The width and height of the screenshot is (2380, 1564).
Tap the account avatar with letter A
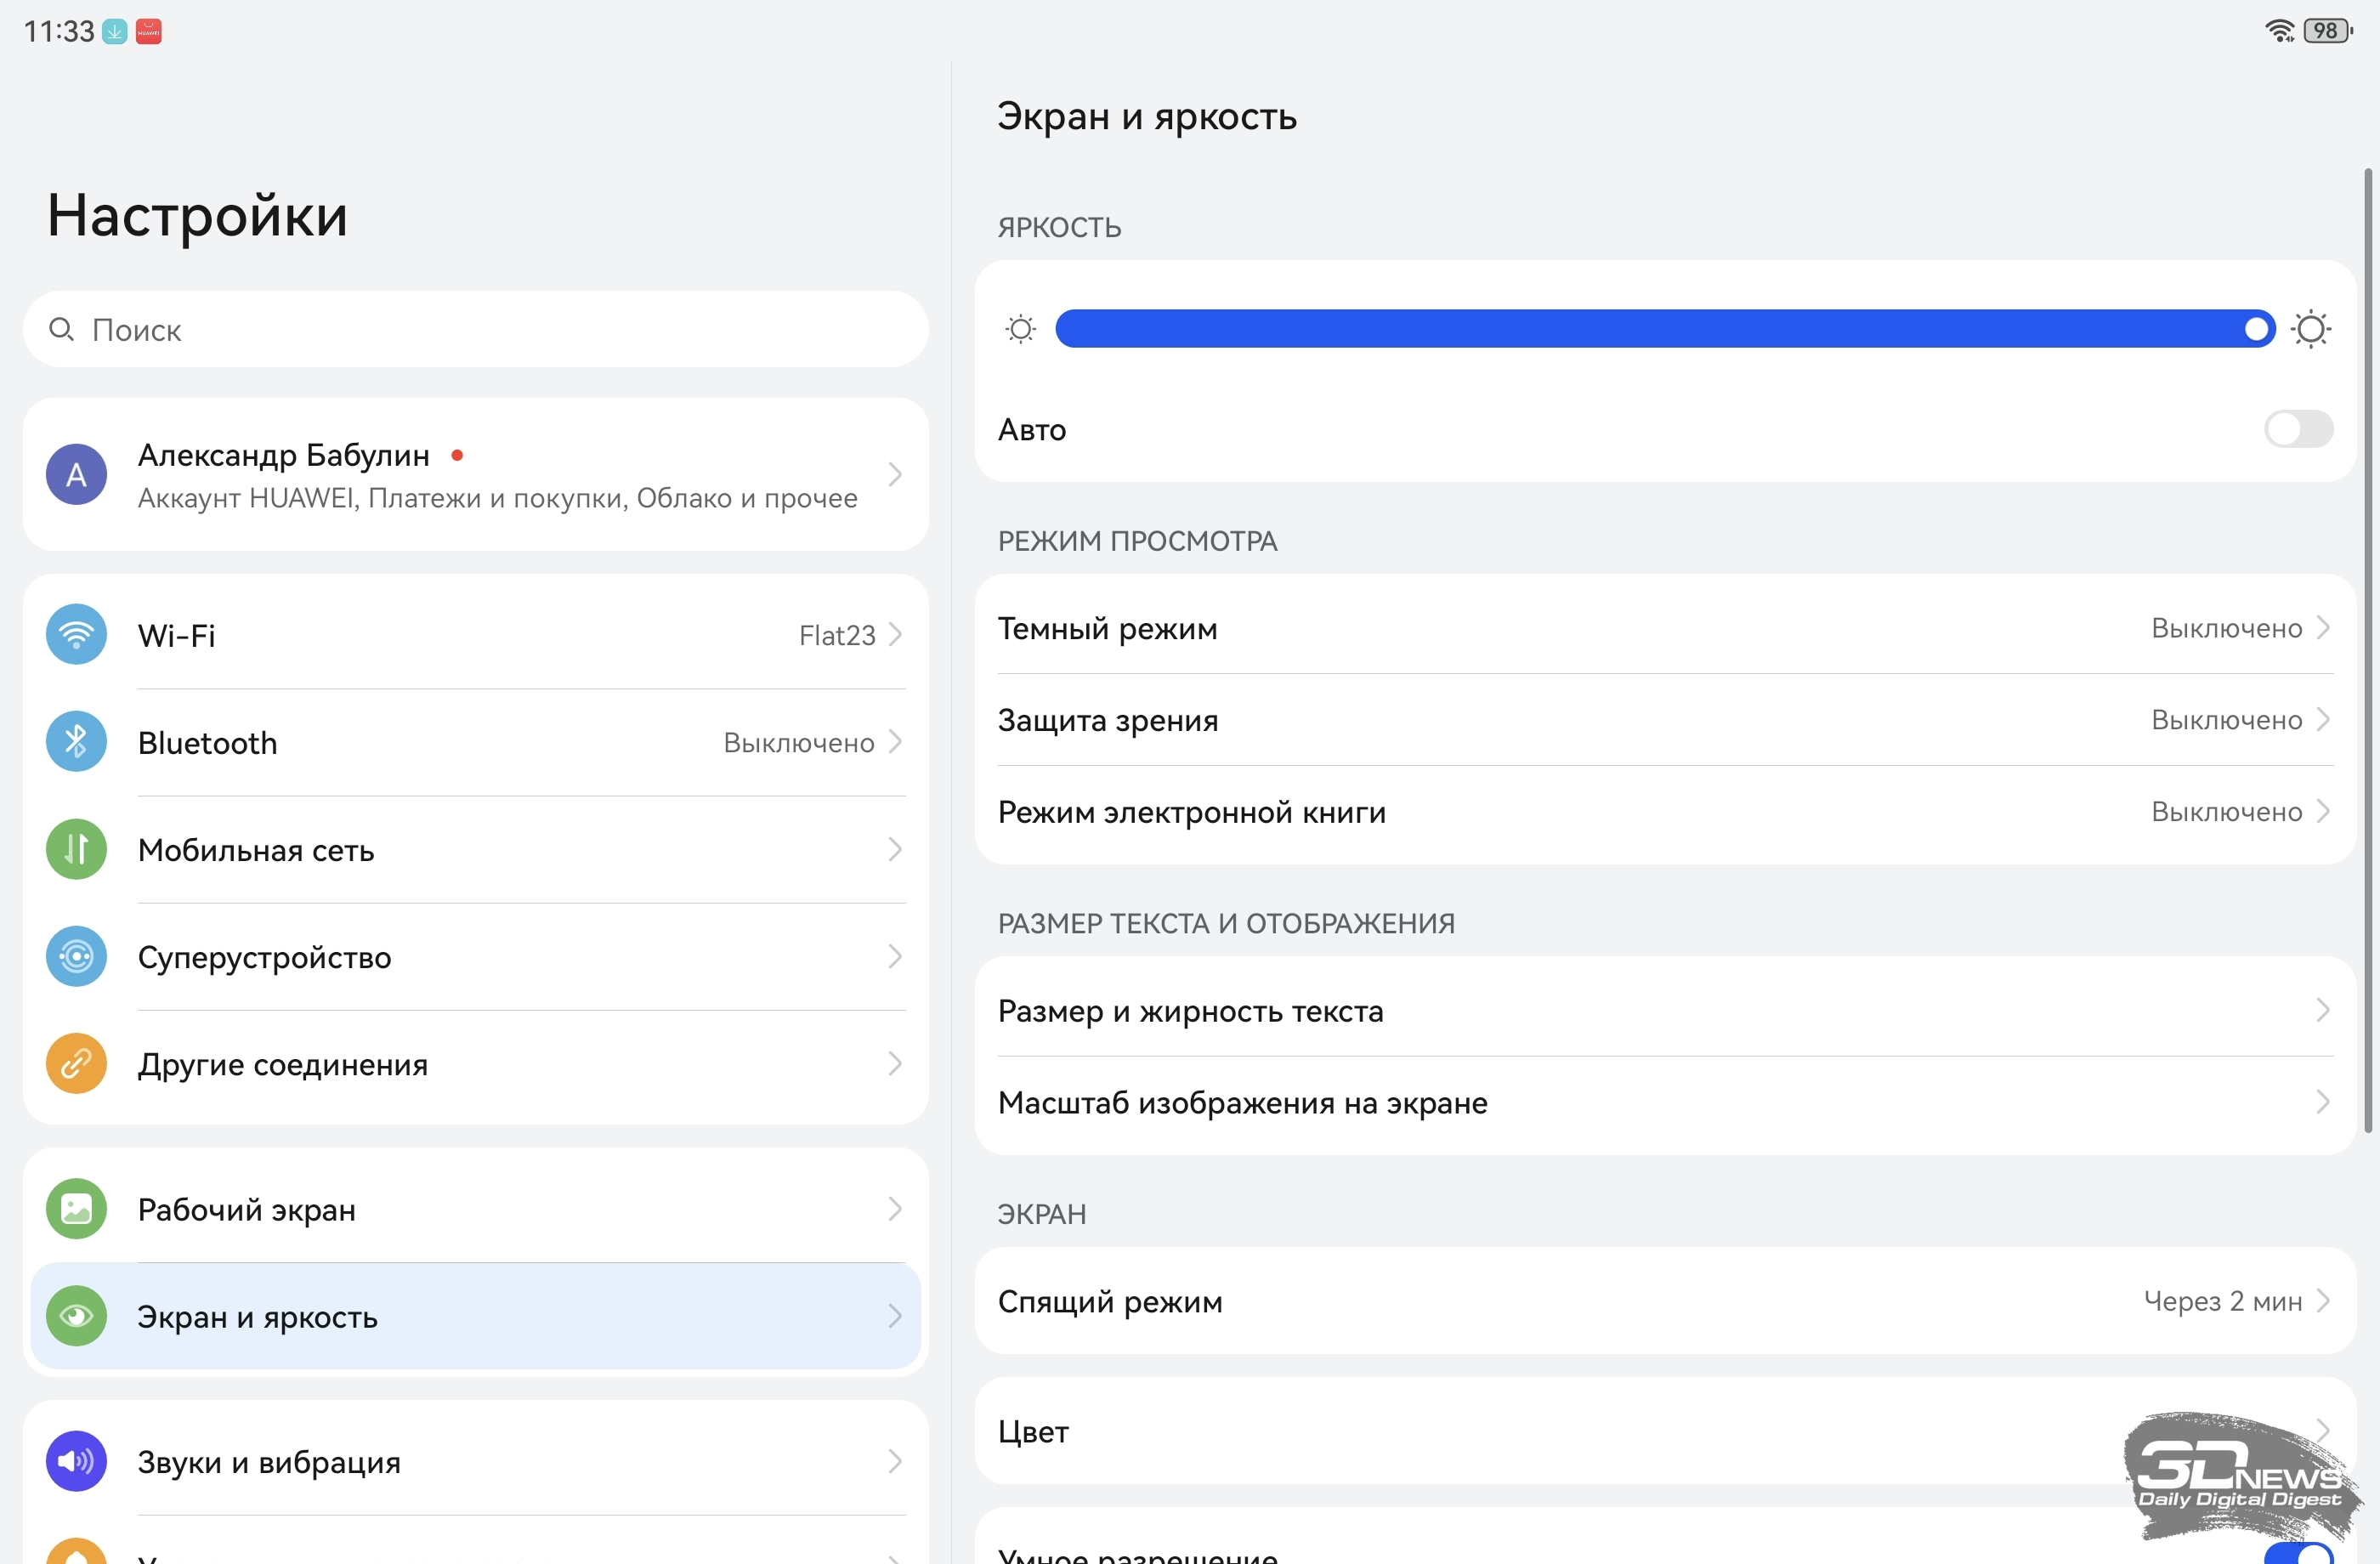click(x=76, y=474)
